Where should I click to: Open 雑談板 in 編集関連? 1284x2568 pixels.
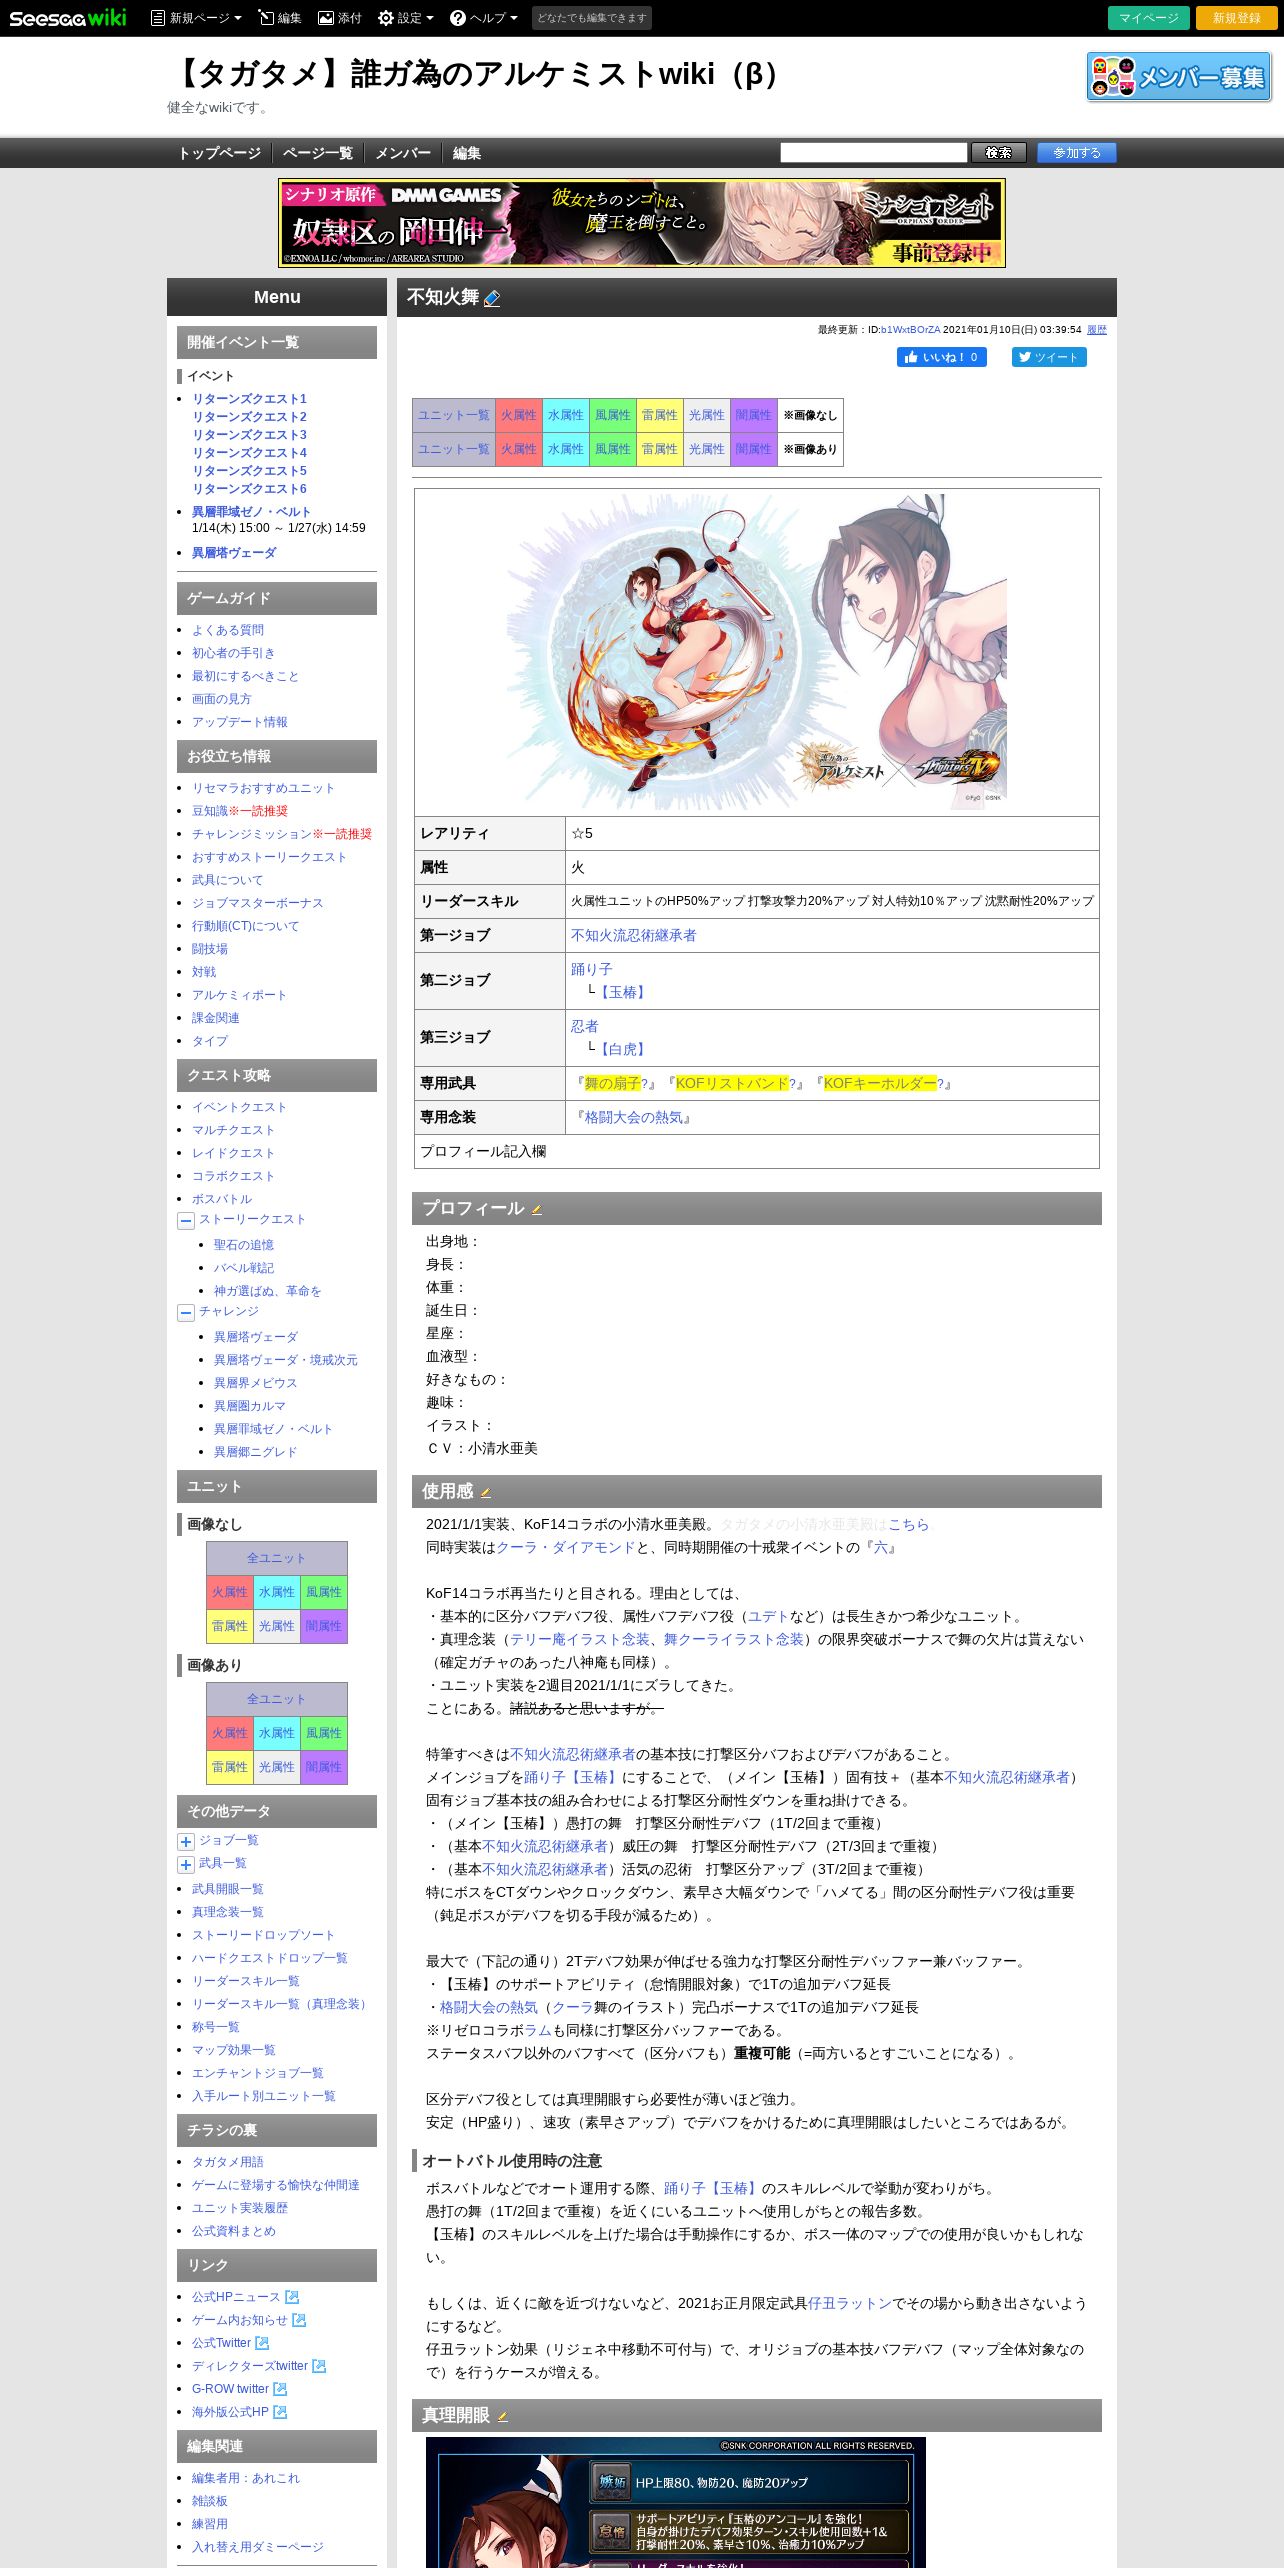(x=210, y=2501)
